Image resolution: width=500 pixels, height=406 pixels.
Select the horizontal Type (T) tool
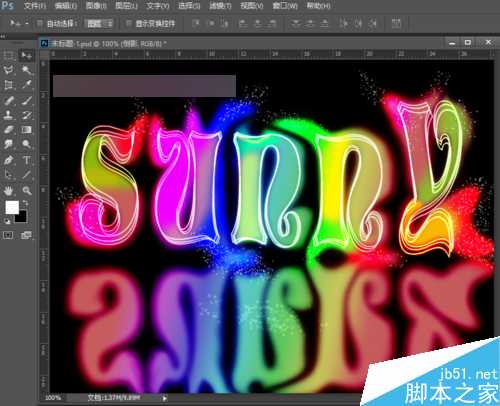point(26,160)
